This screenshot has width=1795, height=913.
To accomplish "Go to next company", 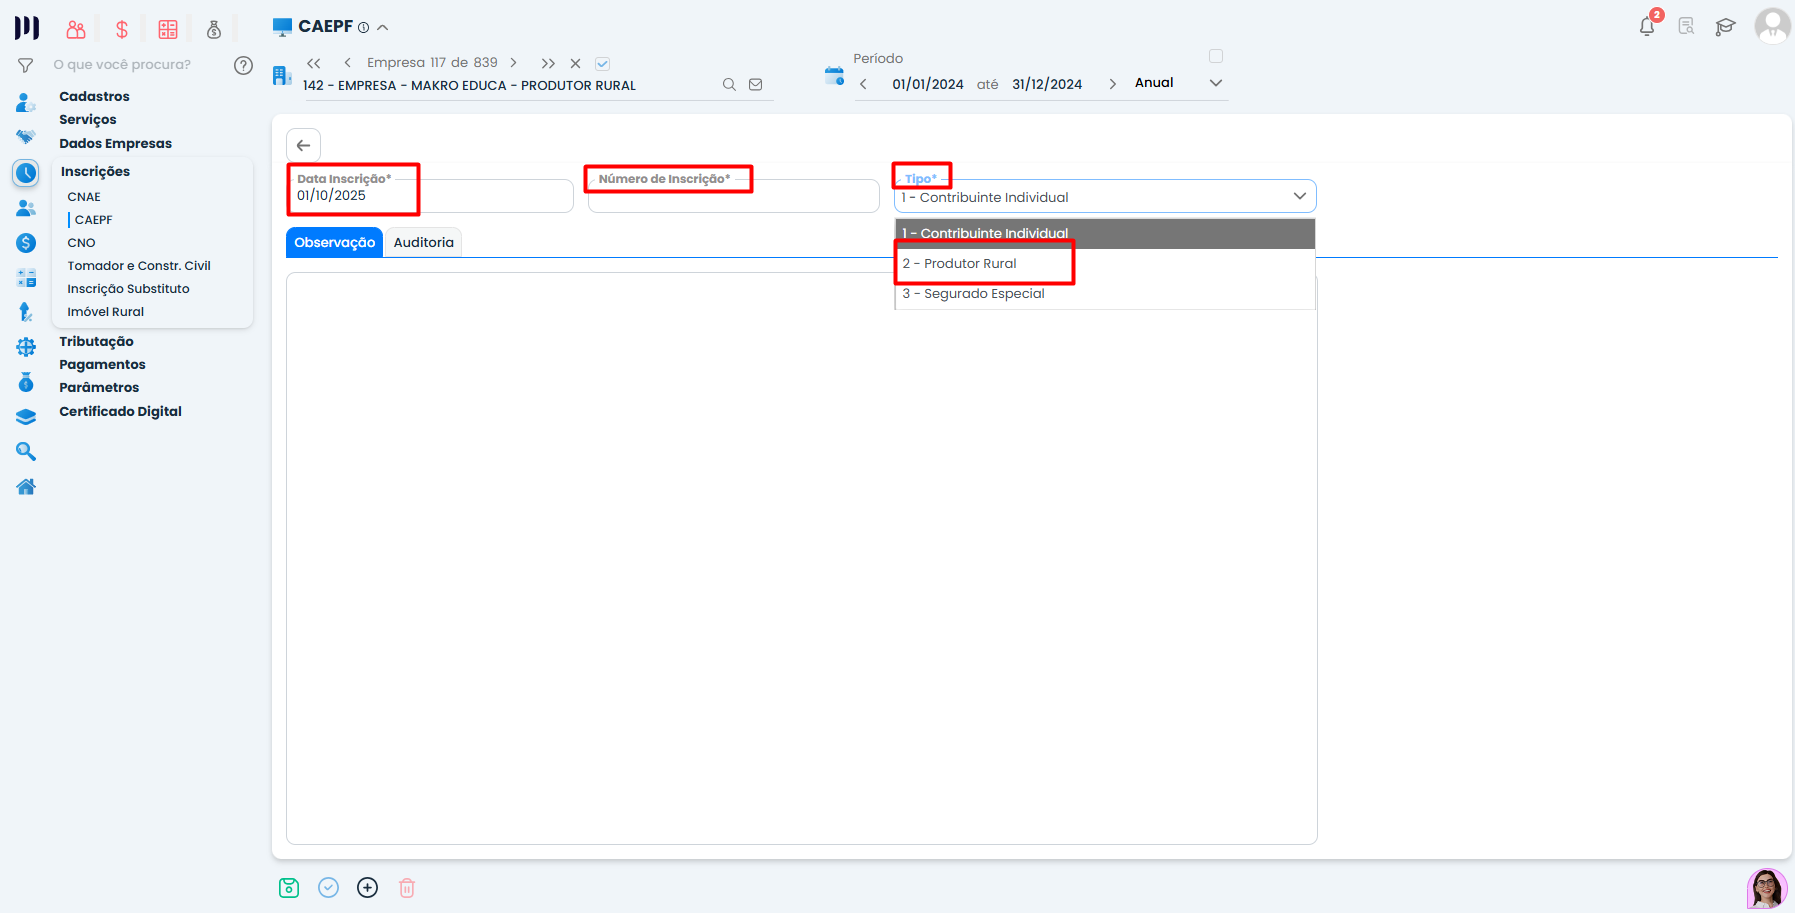I will click(x=514, y=63).
